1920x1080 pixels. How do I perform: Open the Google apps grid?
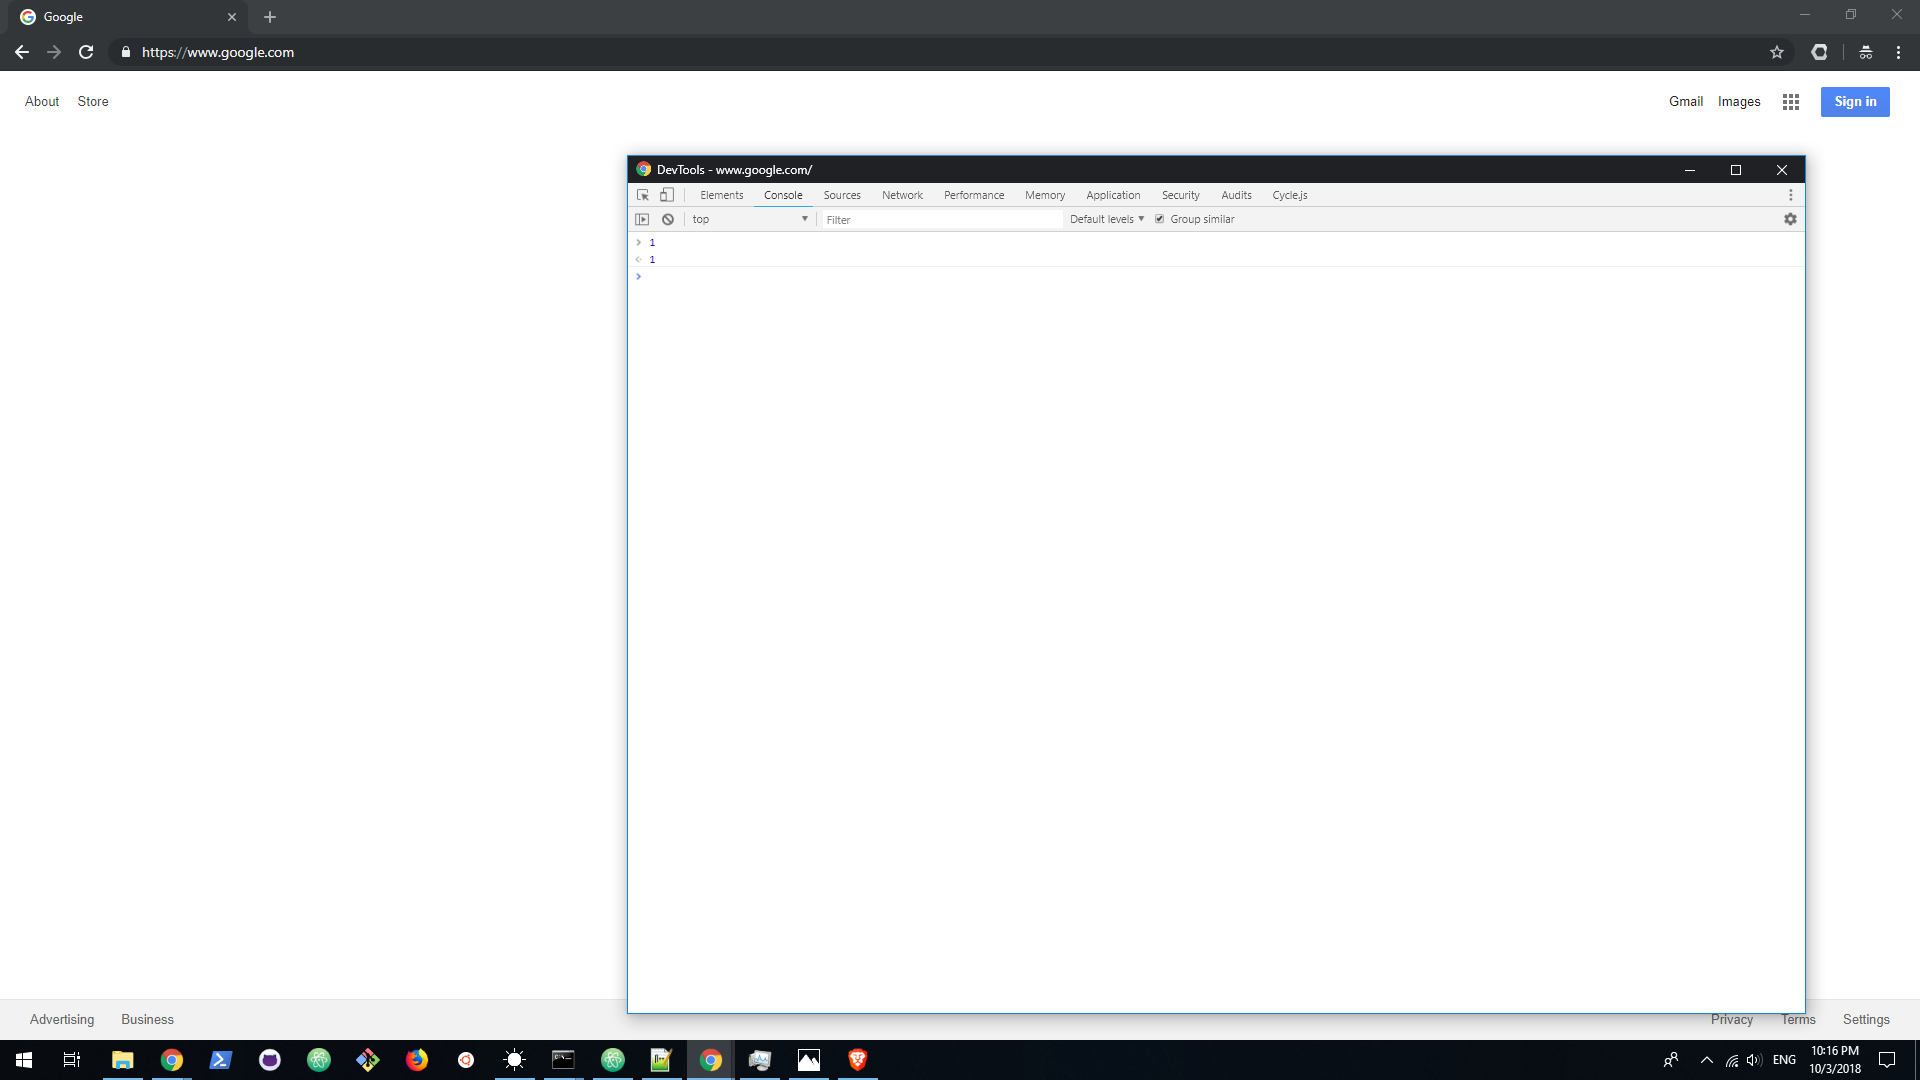tap(1791, 102)
